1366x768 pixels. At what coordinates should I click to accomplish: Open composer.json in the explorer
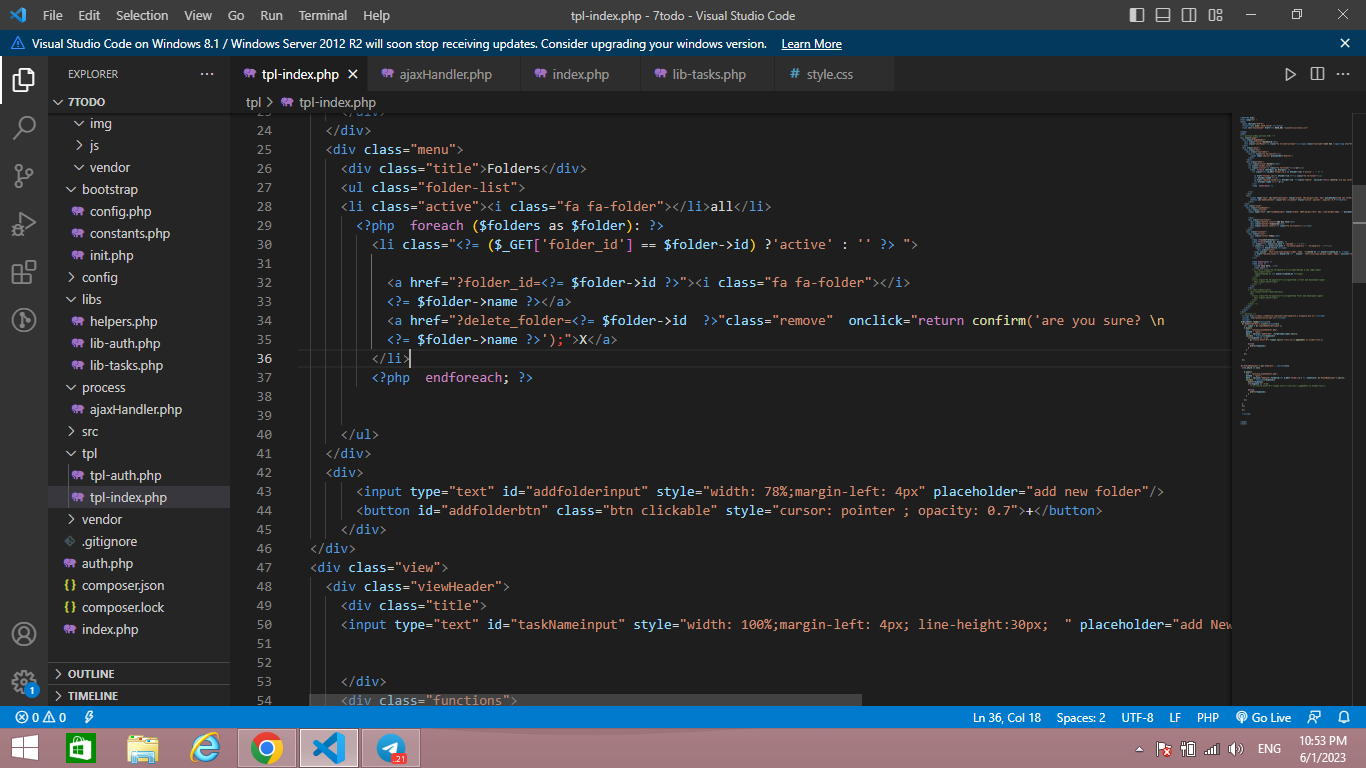(x=139, y=586)
